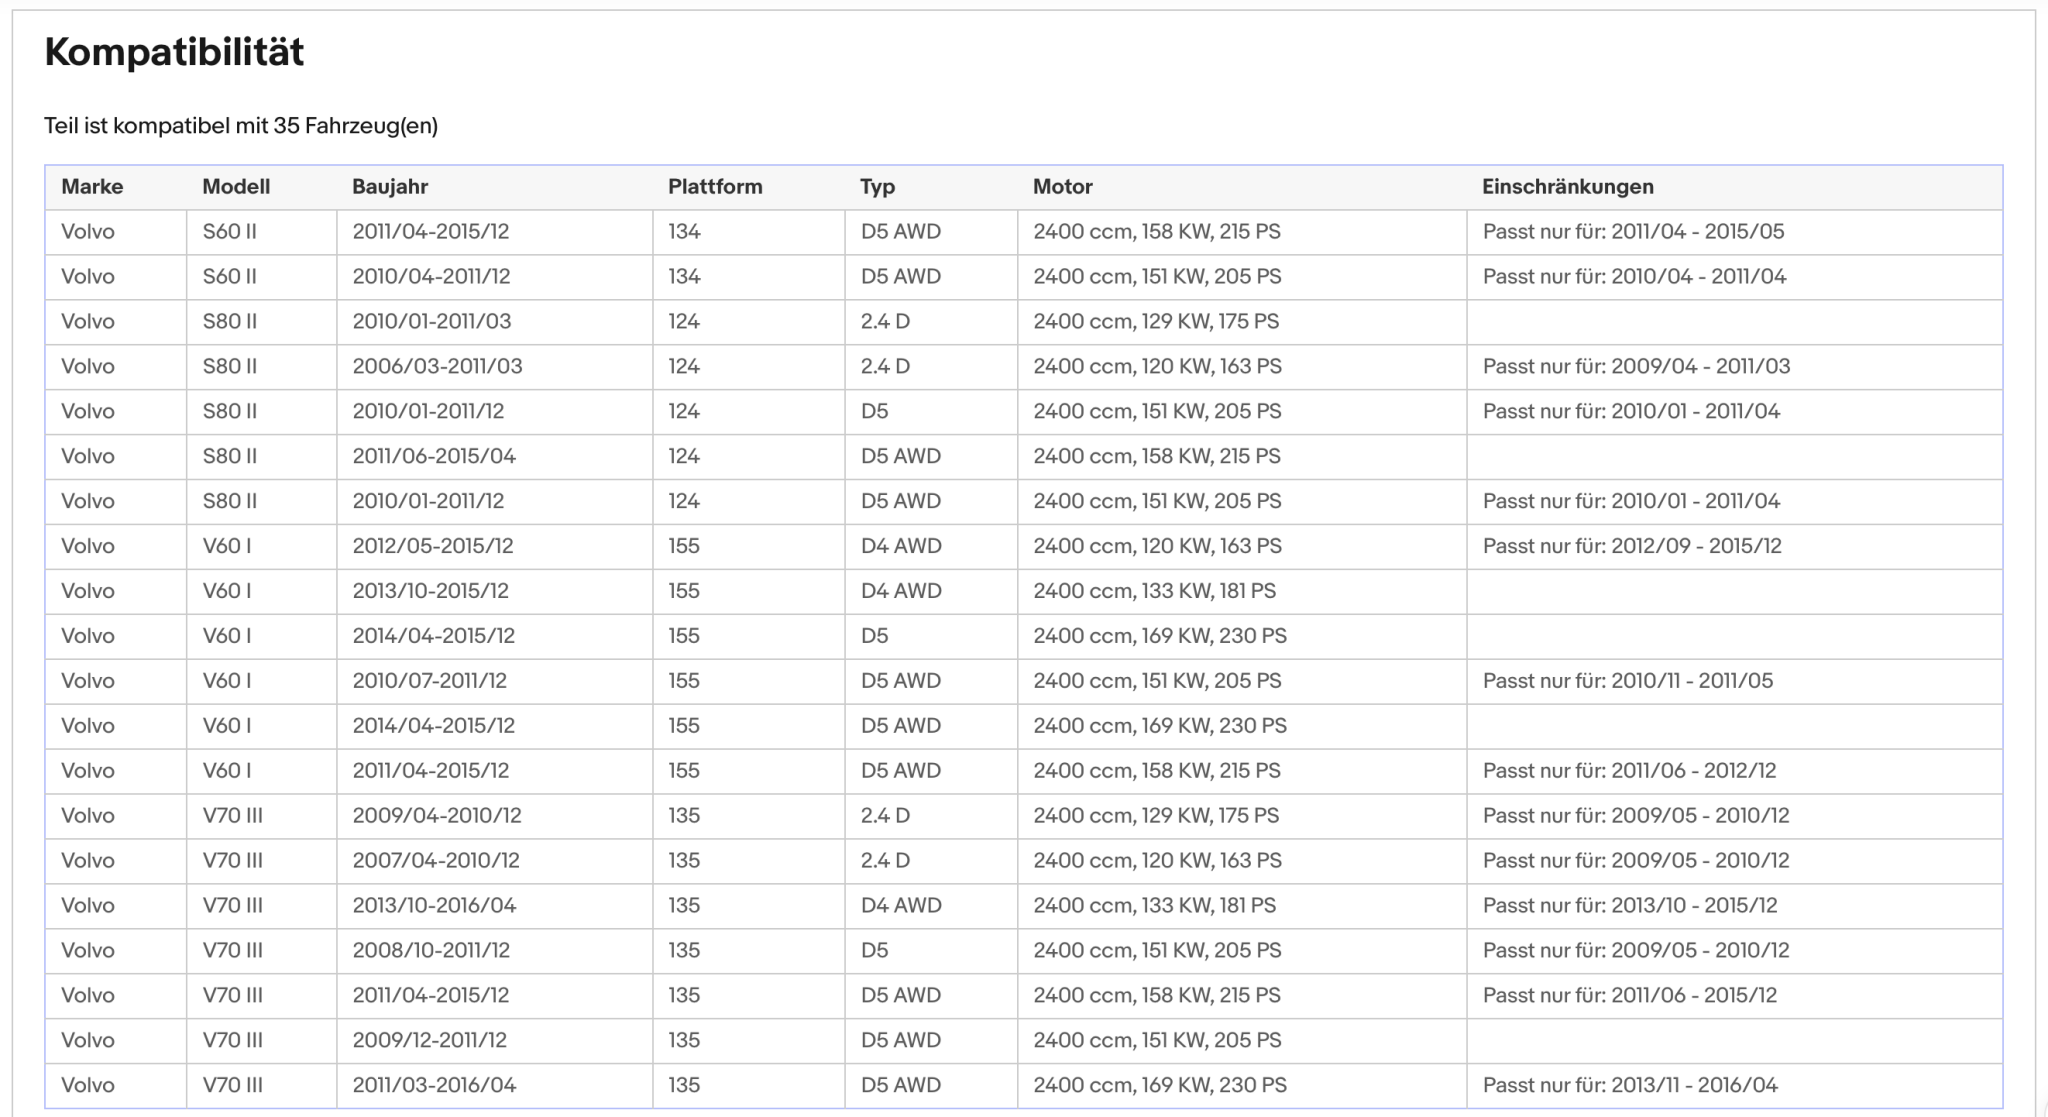Screen dimensions: 2048x1117
Task: Click the Motor column header
Action: tap(1063, 187)
